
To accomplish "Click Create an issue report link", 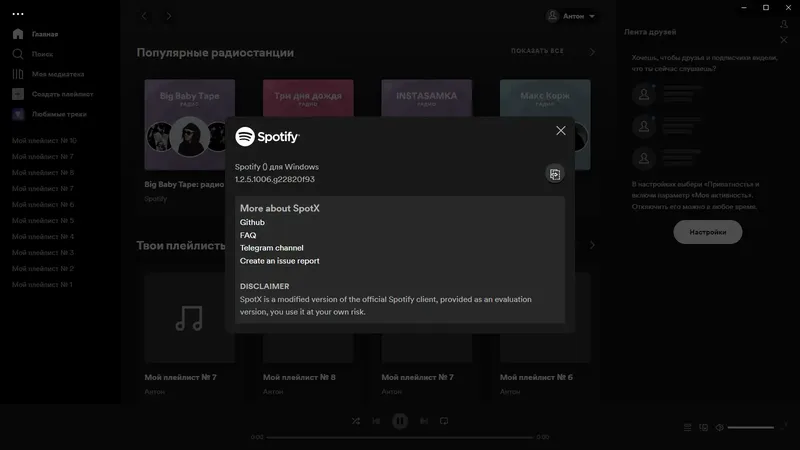I will 280,261.
